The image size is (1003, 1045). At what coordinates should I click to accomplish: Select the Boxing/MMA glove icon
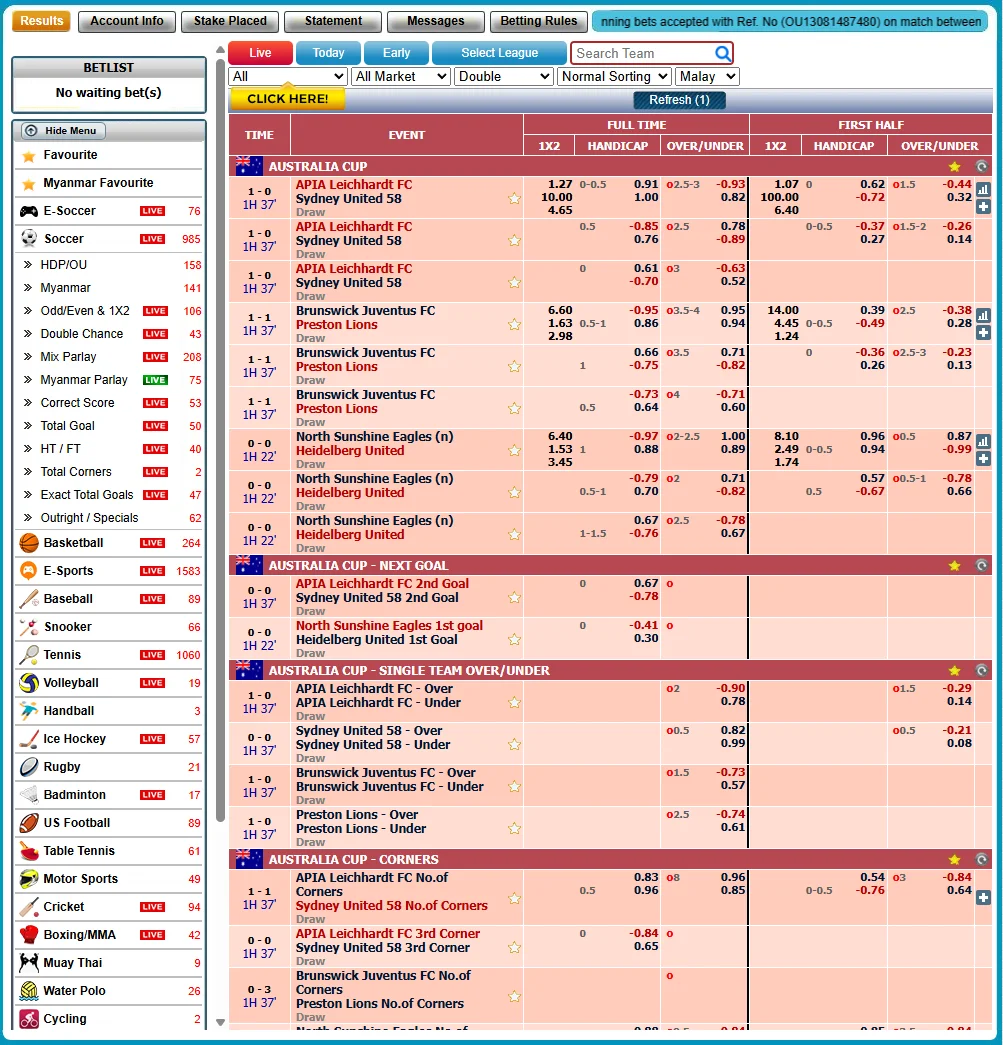click(x=29, y=935)
